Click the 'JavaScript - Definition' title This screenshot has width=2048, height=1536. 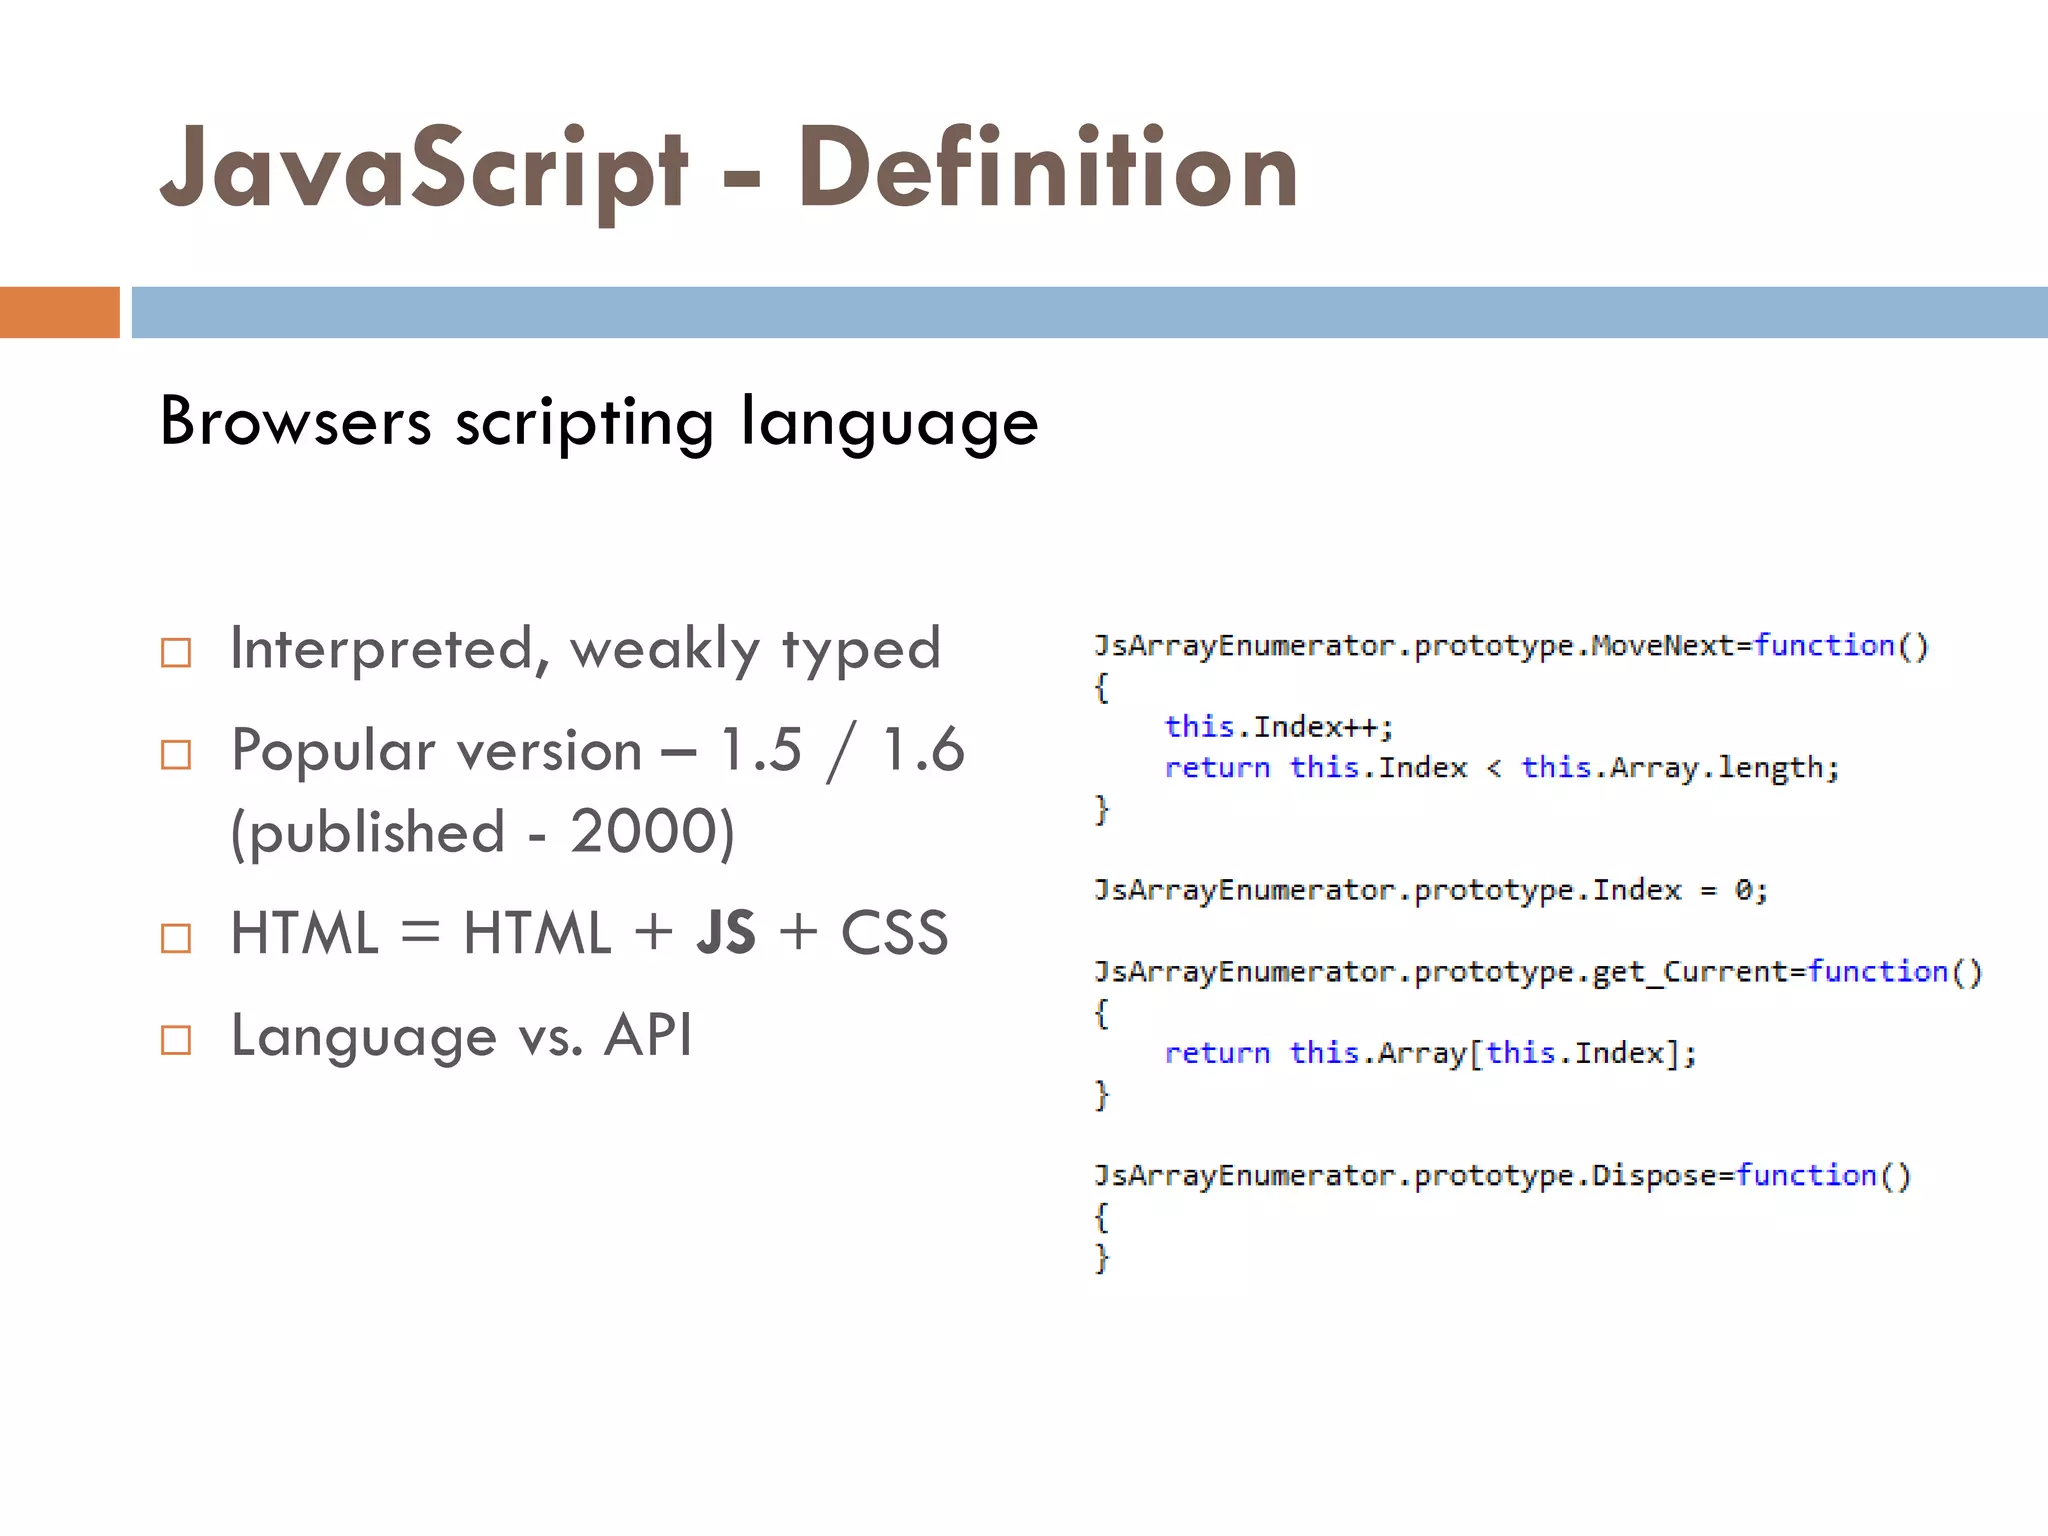pyautogui.click(x=729, y=168)
